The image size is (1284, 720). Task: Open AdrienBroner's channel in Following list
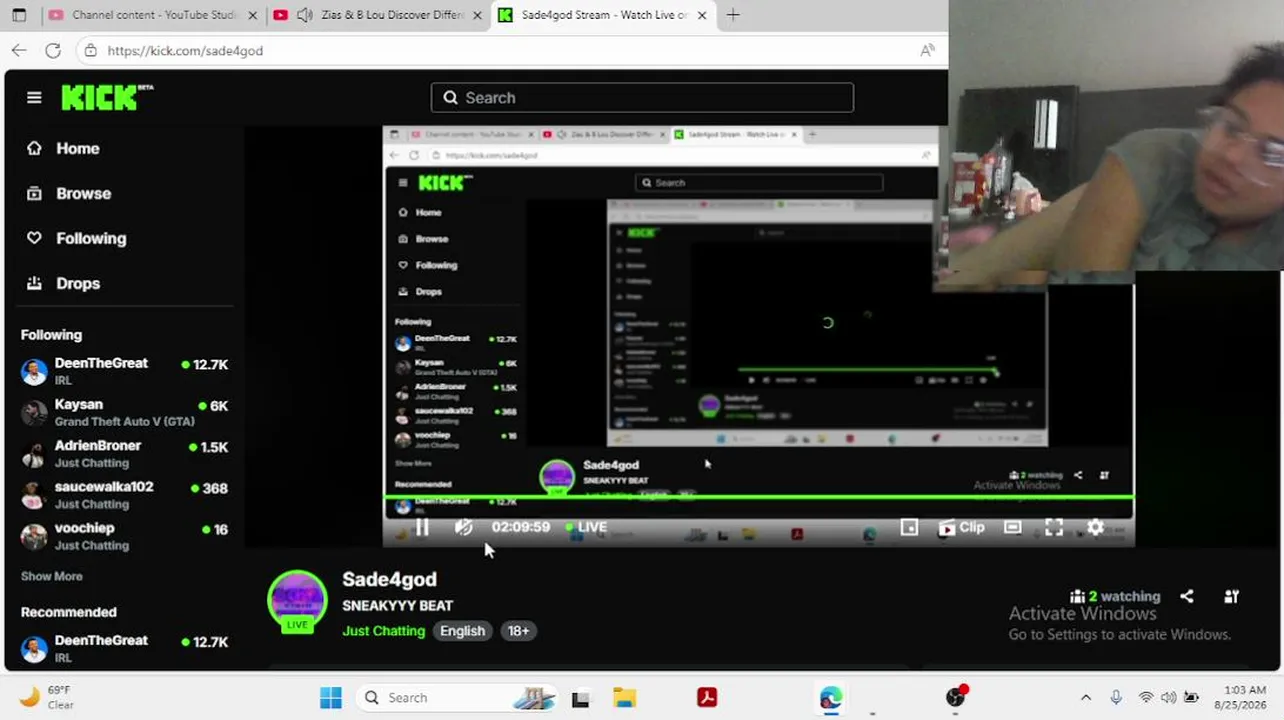point(125,453)
